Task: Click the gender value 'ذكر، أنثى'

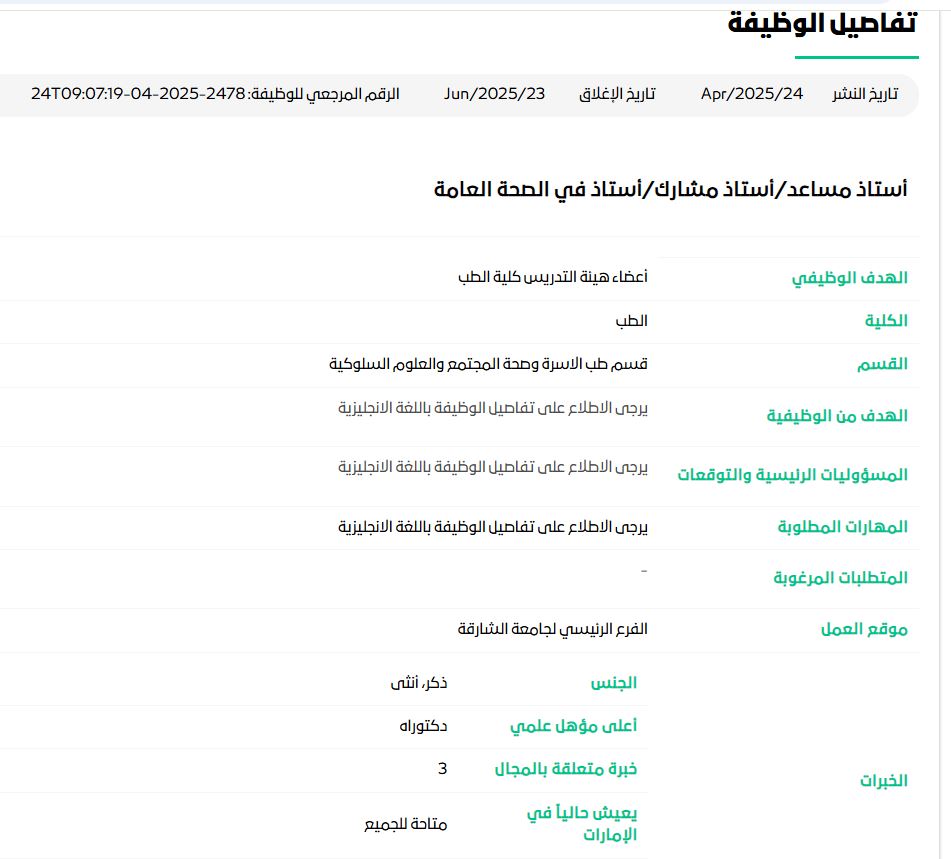Action: [419, 683]
